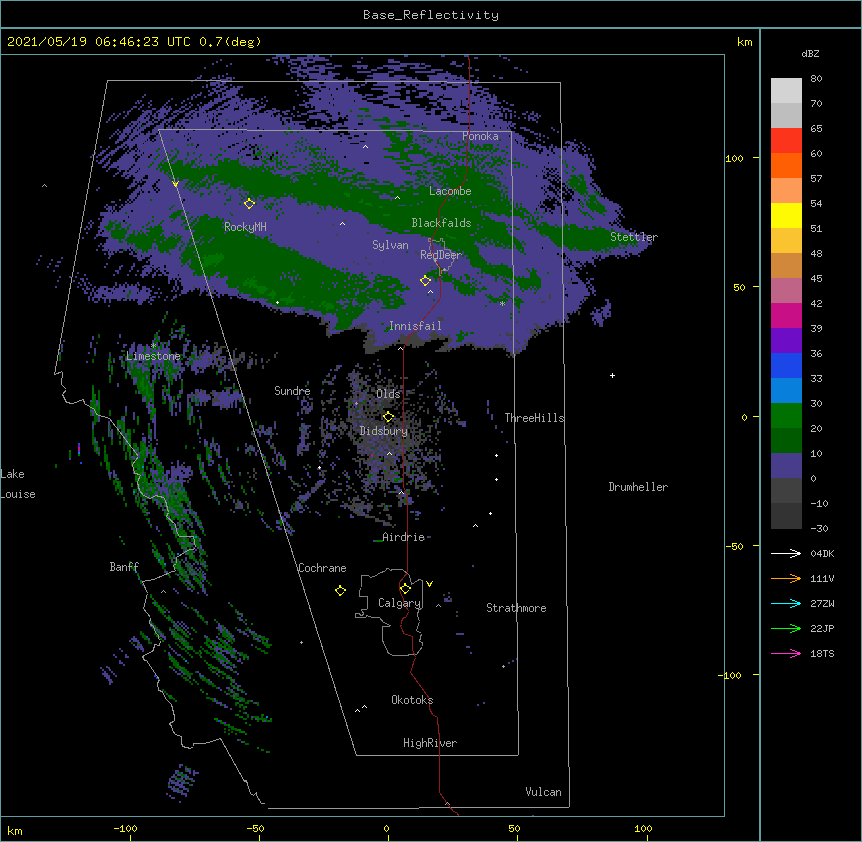Click the Lacombe city label
Viewport: 862px width, 842px height.
point(450,191)
